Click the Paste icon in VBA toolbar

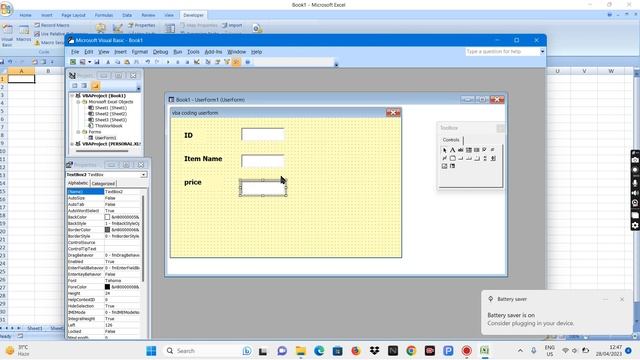click(x=127, y=62)
